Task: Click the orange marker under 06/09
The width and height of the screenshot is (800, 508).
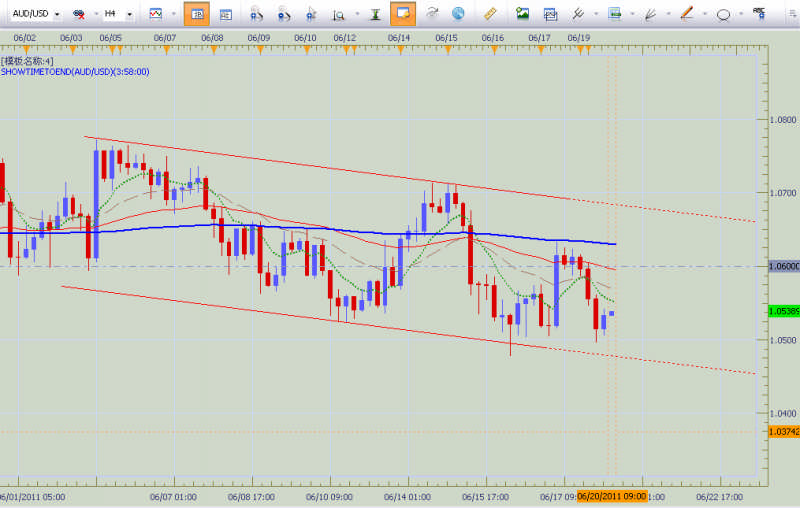Action: [x=260, y=49]
